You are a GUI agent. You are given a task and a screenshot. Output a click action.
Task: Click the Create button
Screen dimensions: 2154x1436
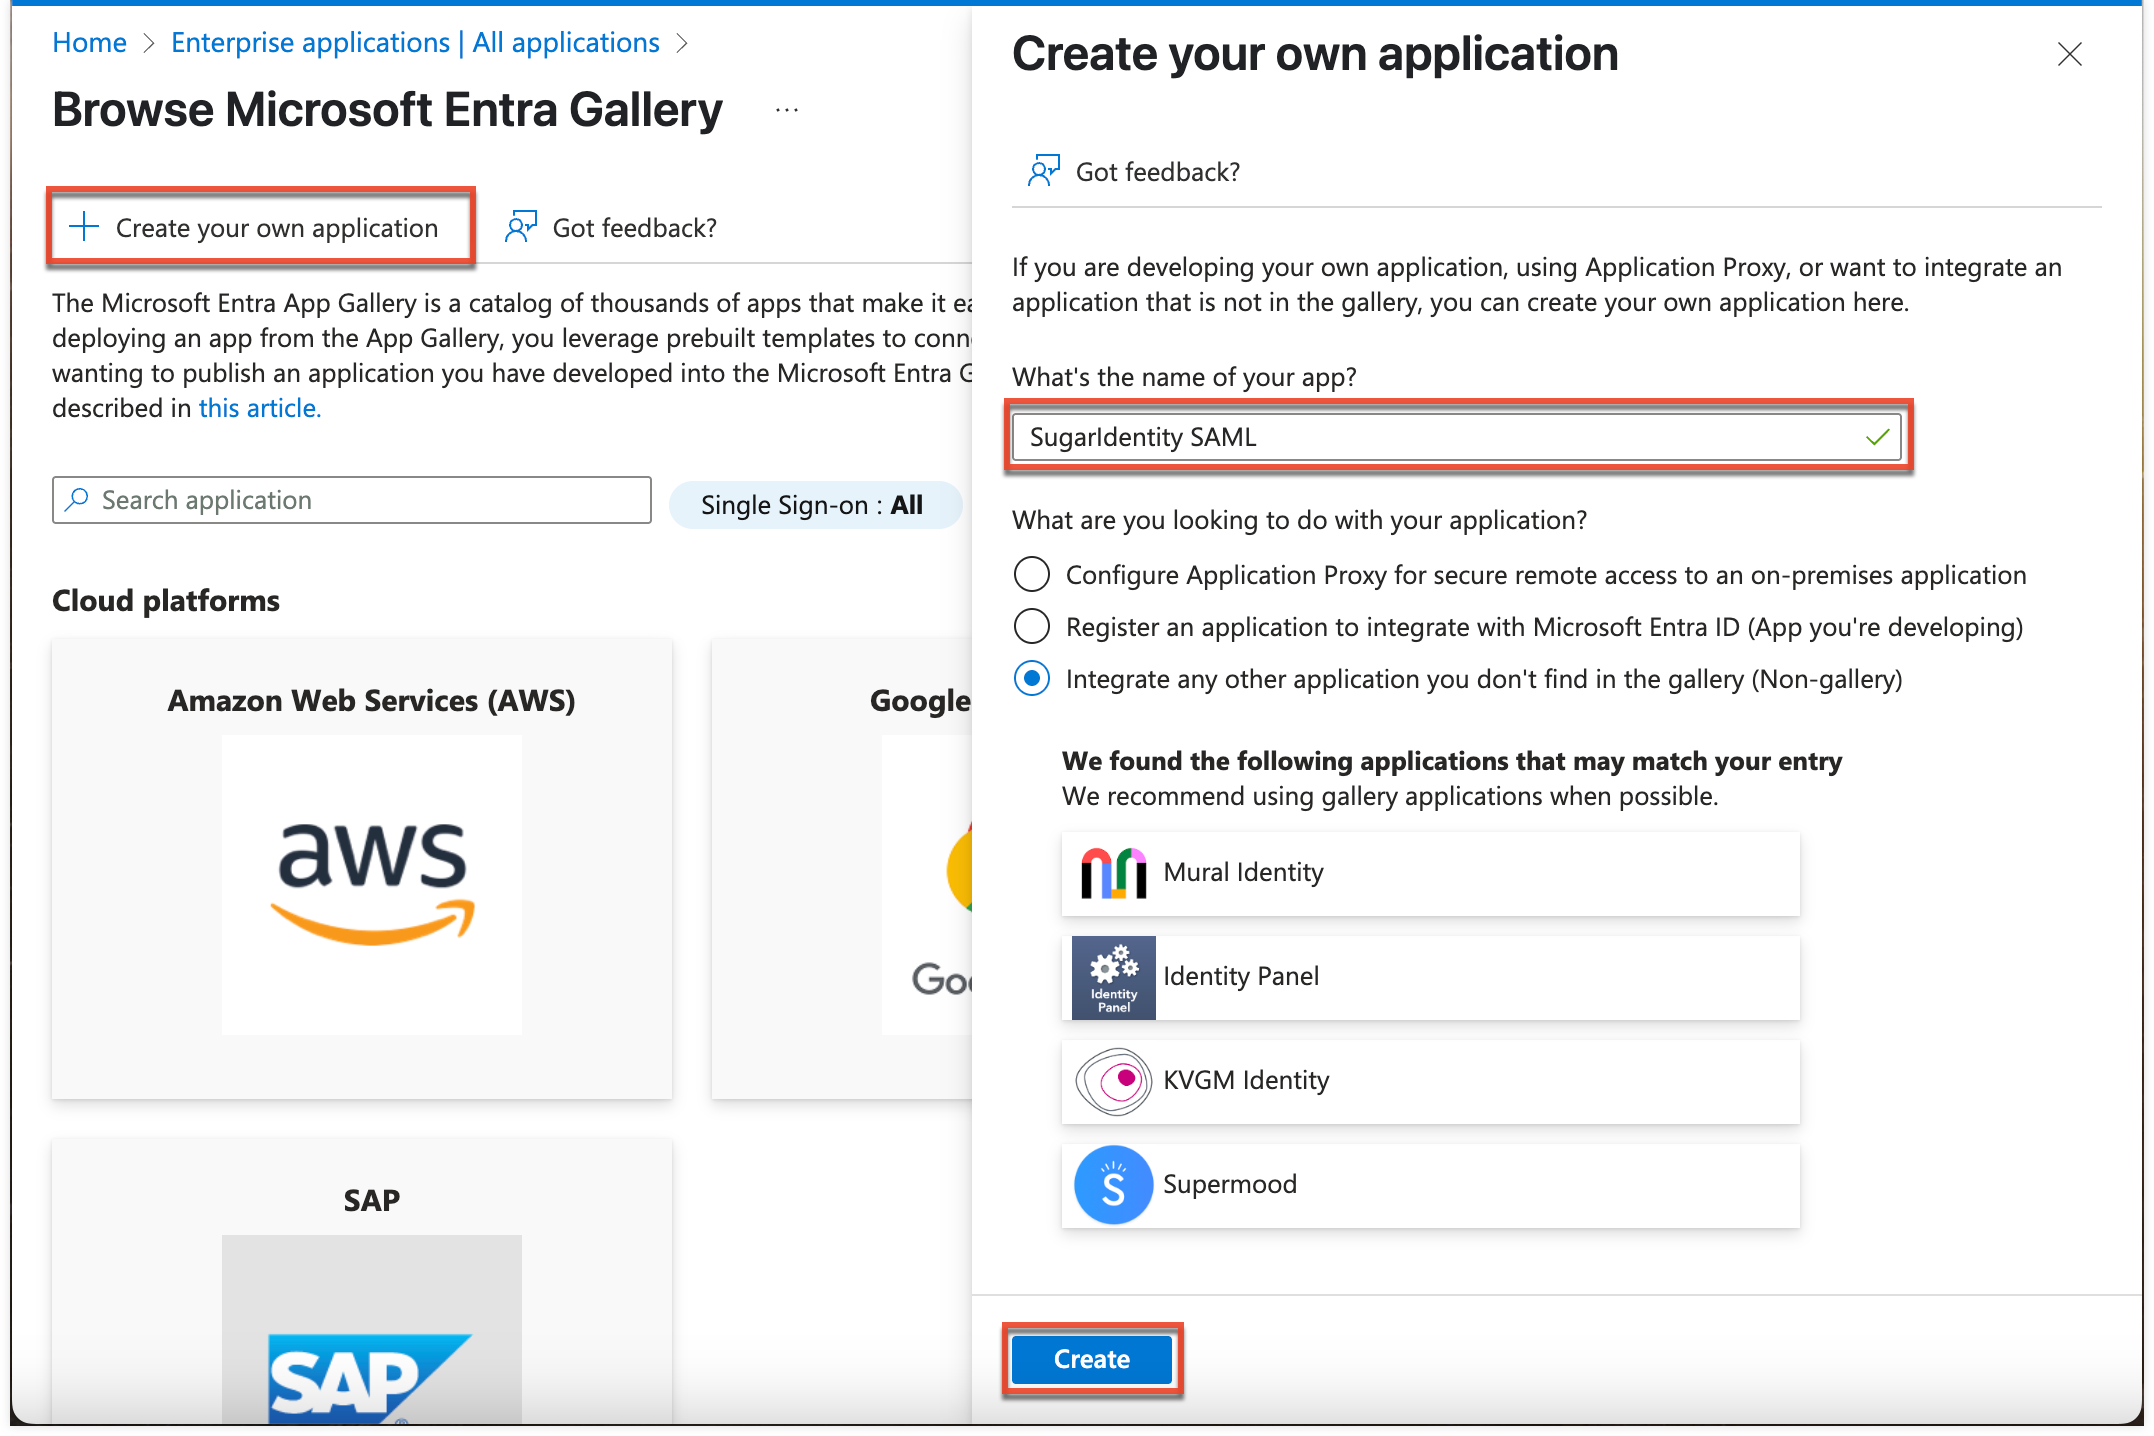tap(1091, 1359)
